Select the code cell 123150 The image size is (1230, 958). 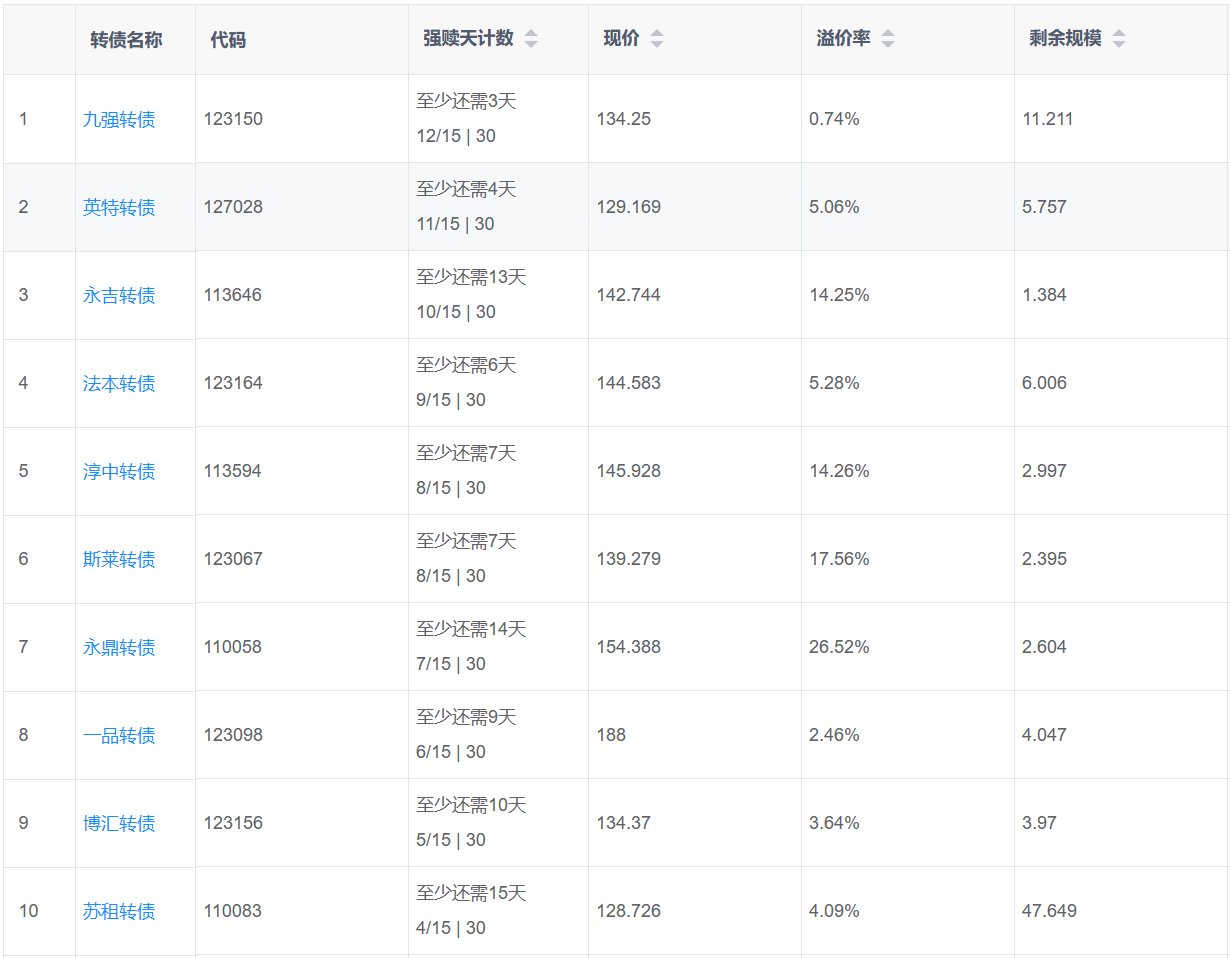(233, 120)
